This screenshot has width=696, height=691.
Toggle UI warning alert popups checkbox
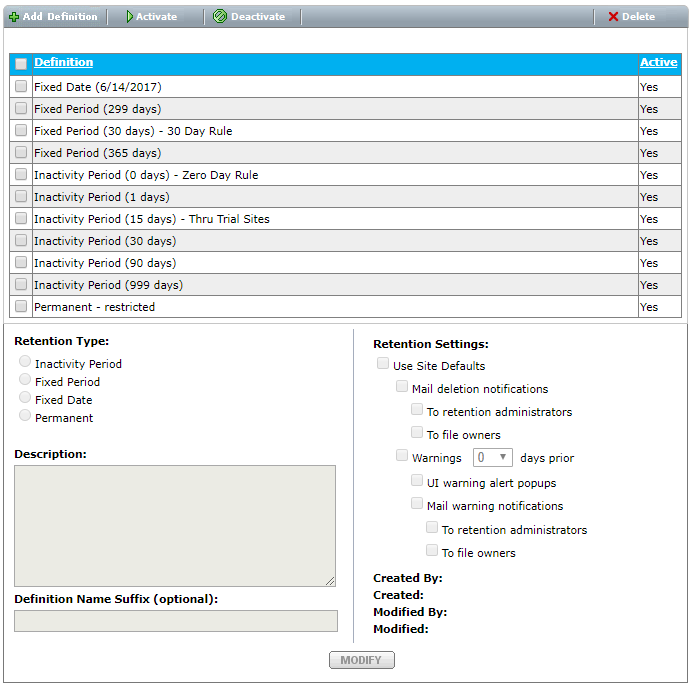click(417, 482)
